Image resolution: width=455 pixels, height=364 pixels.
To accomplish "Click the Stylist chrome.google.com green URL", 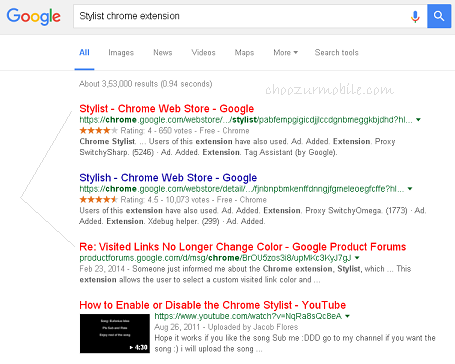I will [246, 120].
